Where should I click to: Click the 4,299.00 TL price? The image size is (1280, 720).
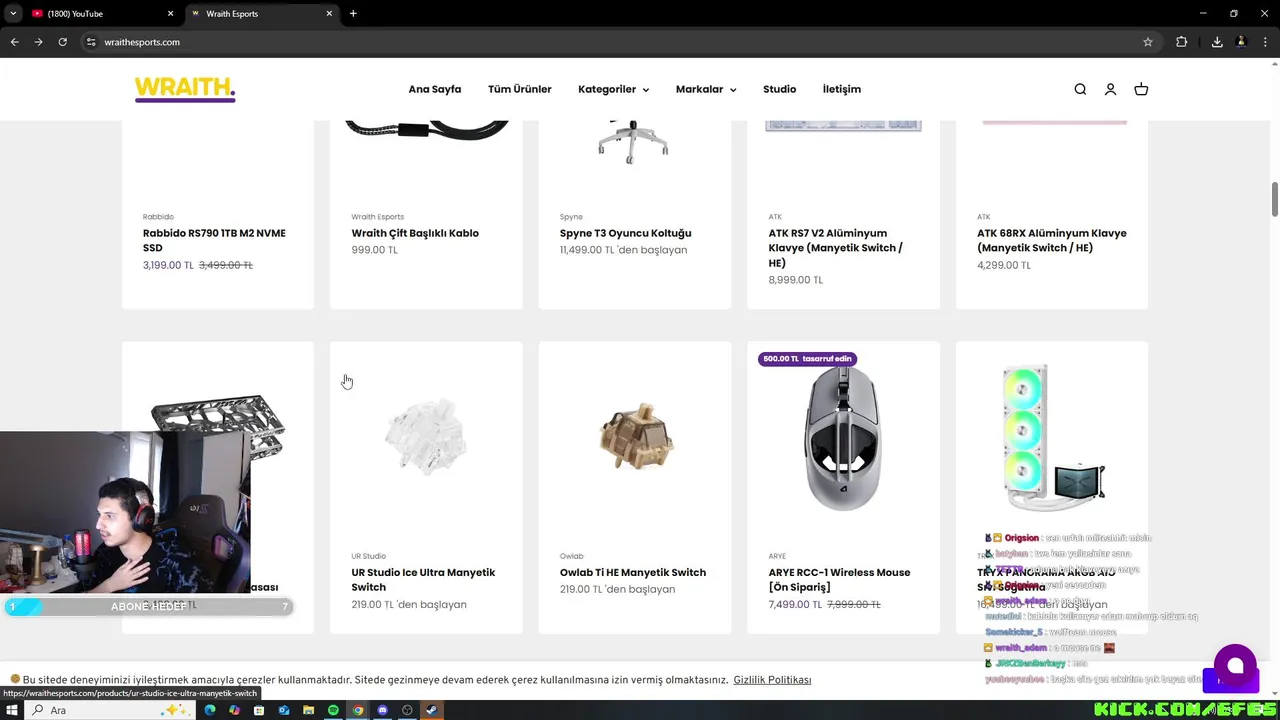coord(1004,265)
